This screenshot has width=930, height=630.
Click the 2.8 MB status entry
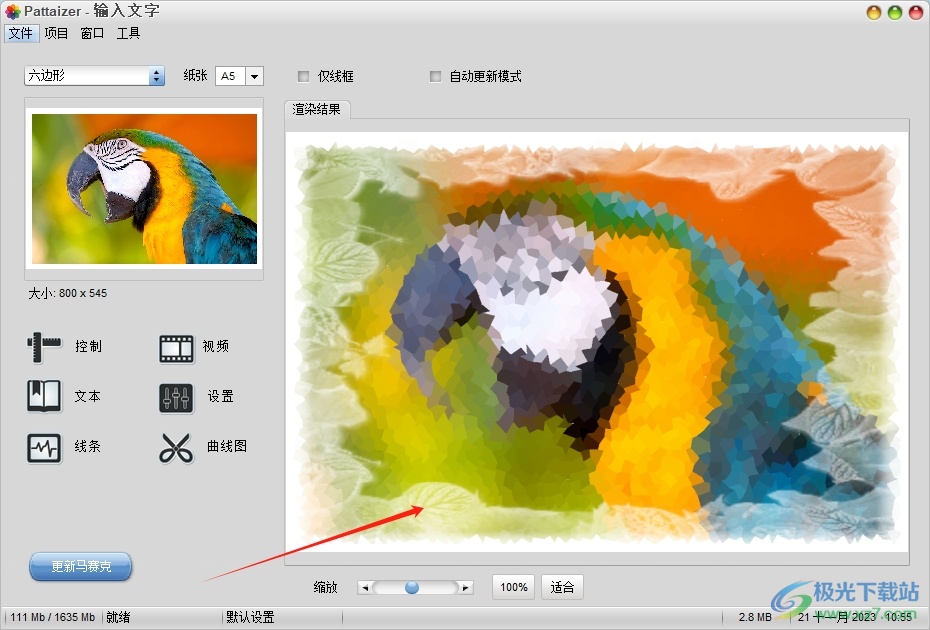755,617
